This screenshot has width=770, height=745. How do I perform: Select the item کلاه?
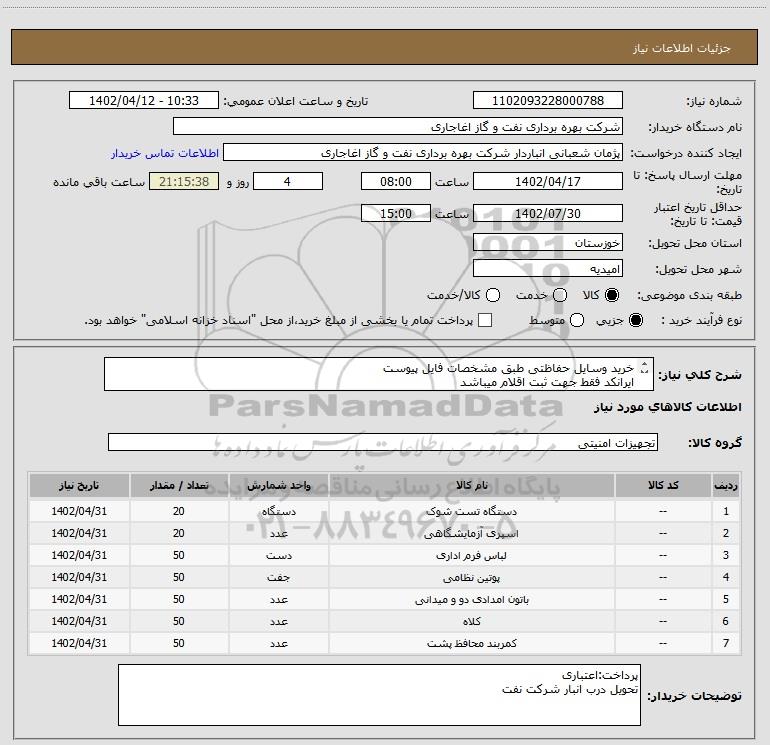point(471,621)
